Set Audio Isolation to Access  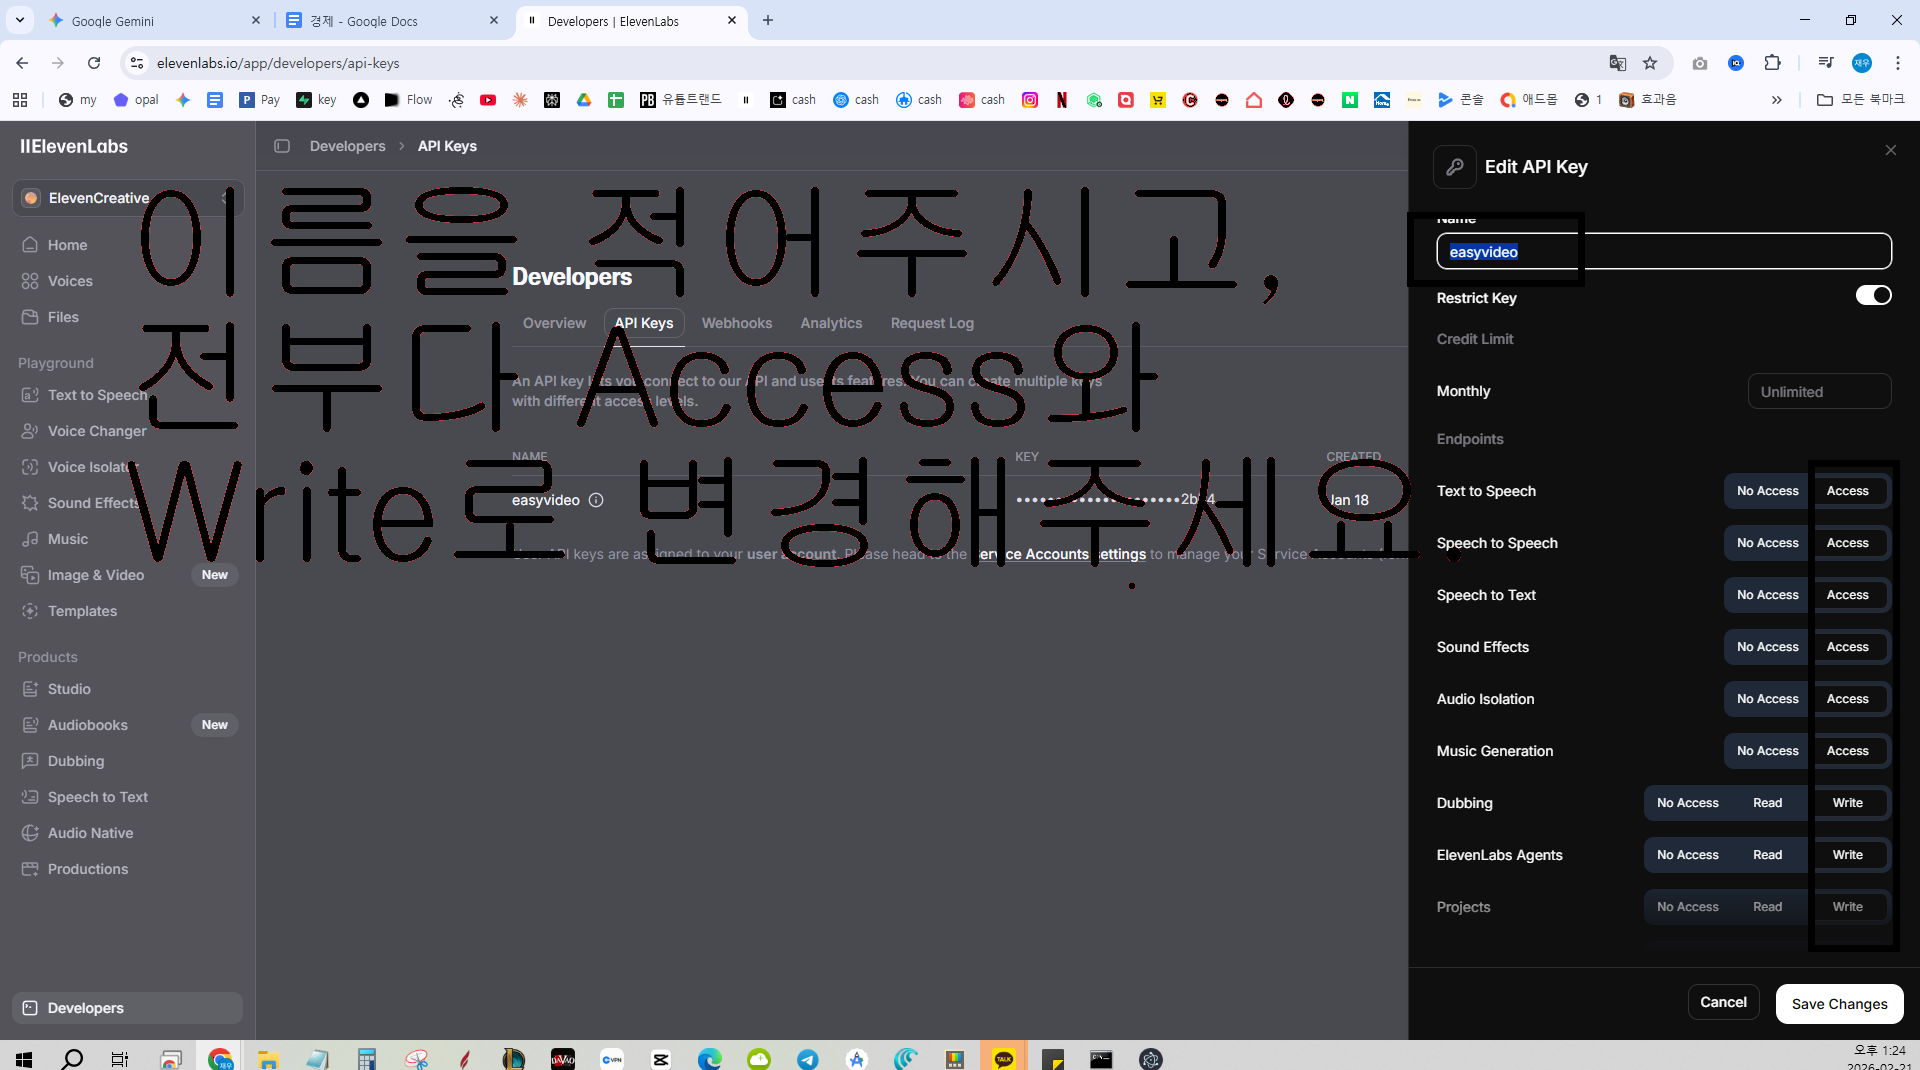(x=1847, y=699)
